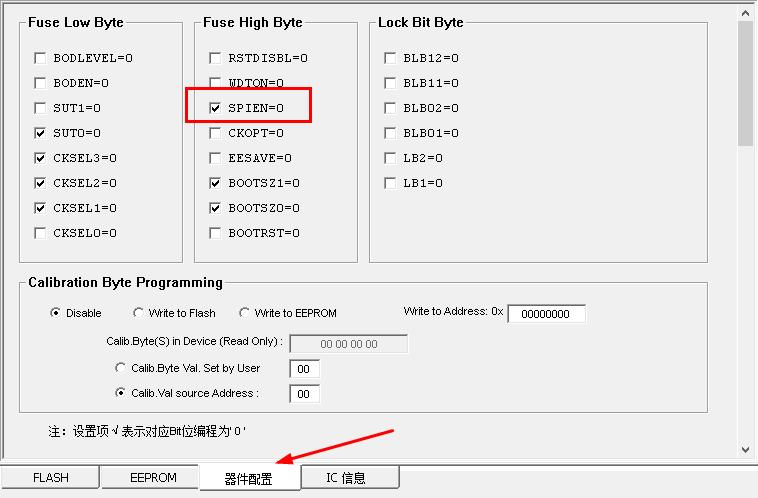The image size is (758, 498).
Task: Uncheck the CKSEL3=0 checkbox
Action: tap(41, 158)
